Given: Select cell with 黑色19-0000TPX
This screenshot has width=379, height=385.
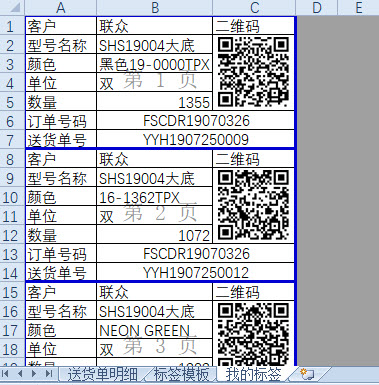Looking at the screenshot, I should tap(154, 63).
